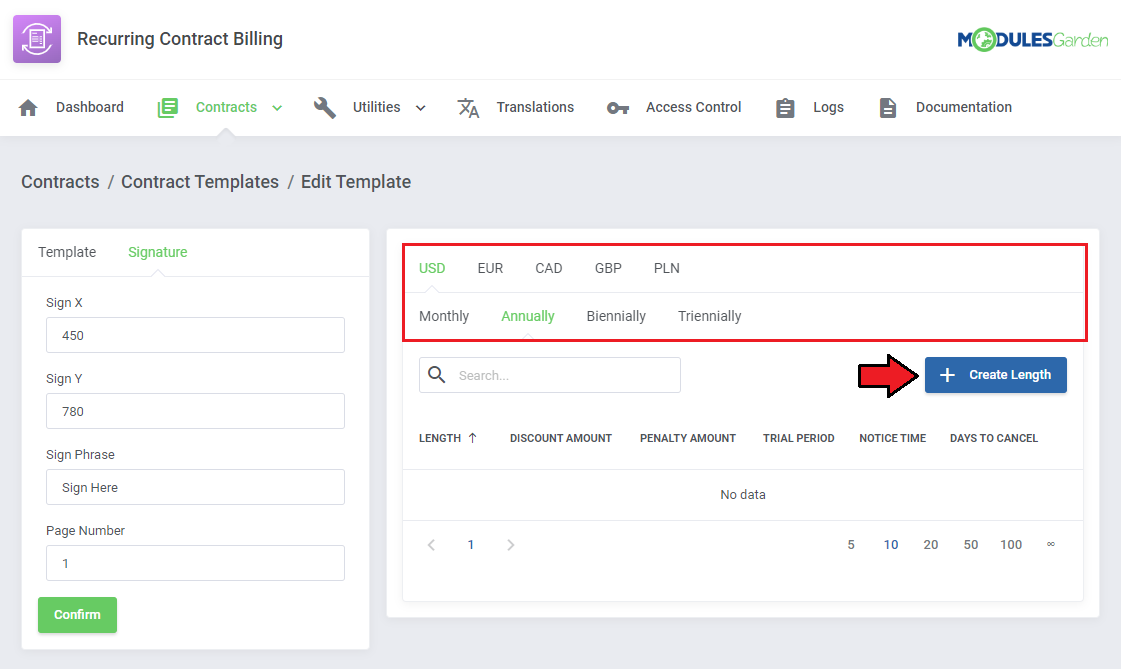The image size is (1121, 669).
Task: Select the EUR currency tab
Action: coord(490,268)
